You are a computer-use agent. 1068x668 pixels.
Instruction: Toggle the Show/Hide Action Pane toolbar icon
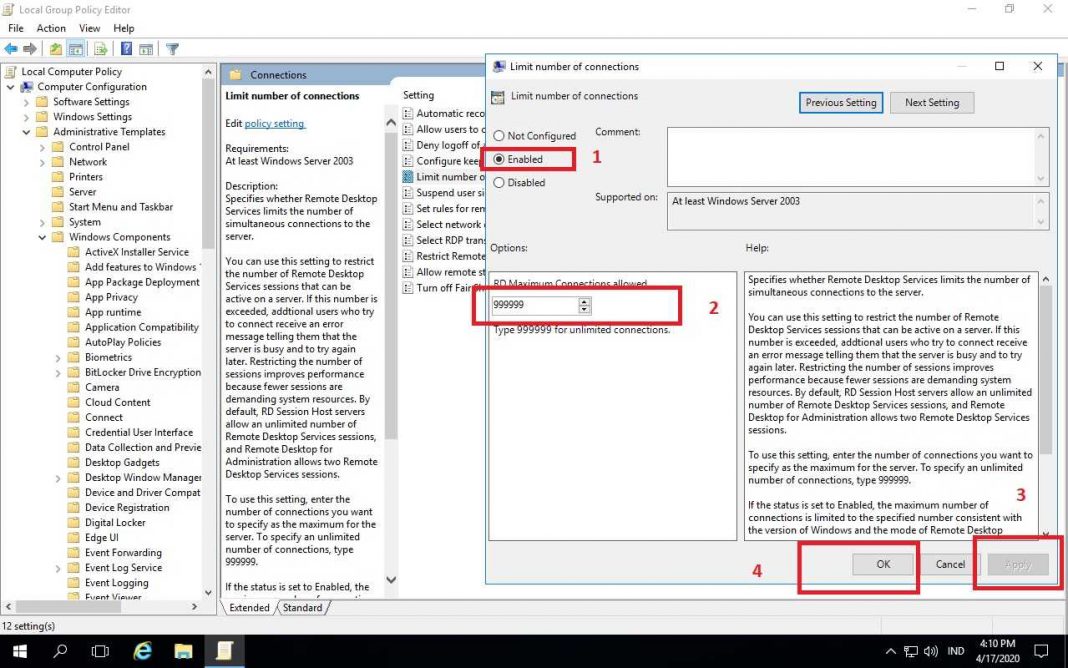tap(146, 49)
